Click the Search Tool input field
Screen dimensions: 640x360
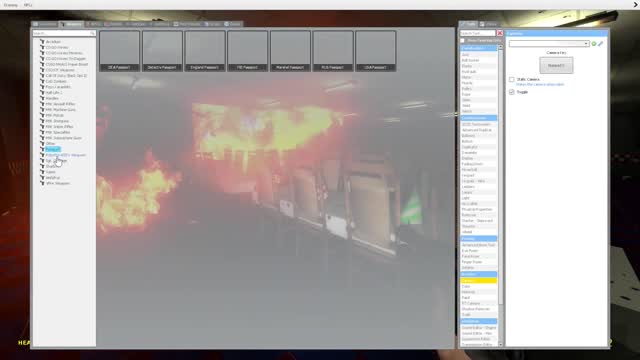(478, 33)
